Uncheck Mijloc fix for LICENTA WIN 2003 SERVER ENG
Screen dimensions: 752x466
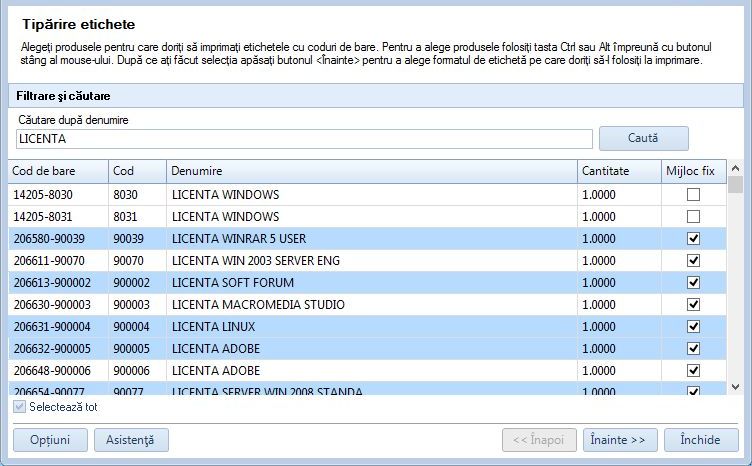tap(693, 261)
